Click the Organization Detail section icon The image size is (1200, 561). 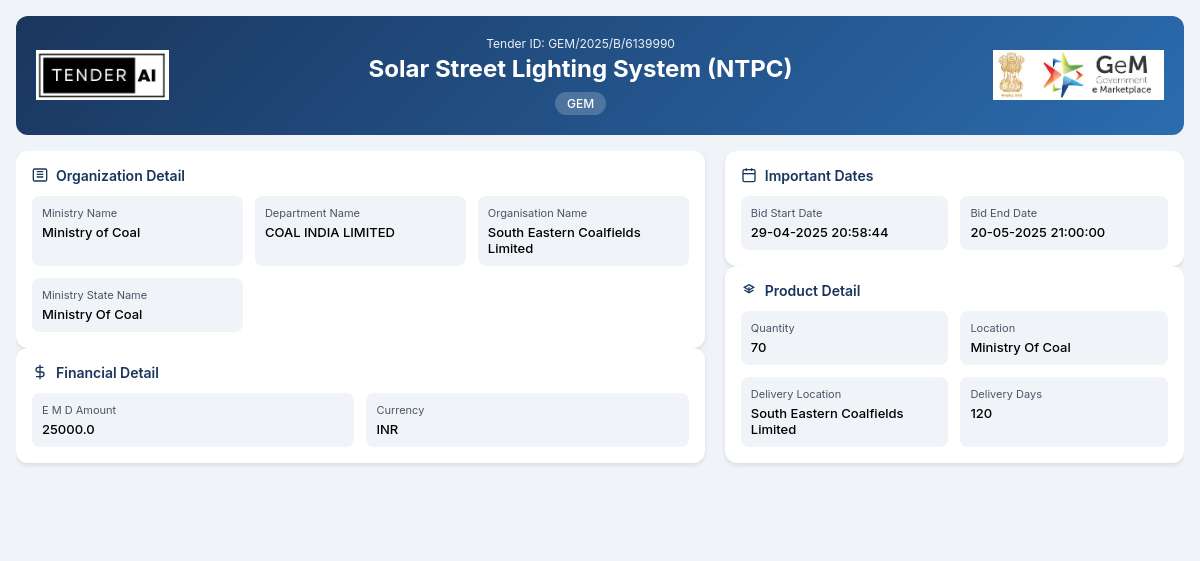click(40, 175)
